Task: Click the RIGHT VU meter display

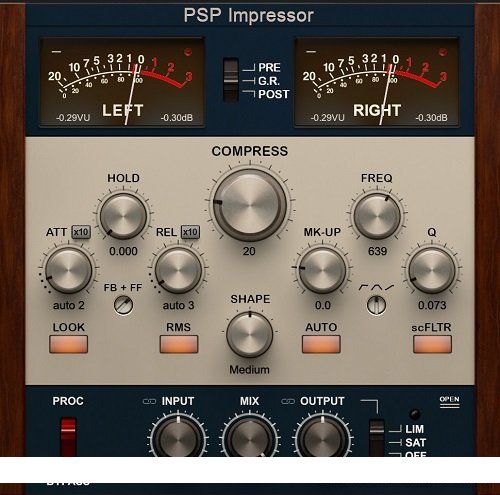Action: pyautogui.click(x=377, y=82)
